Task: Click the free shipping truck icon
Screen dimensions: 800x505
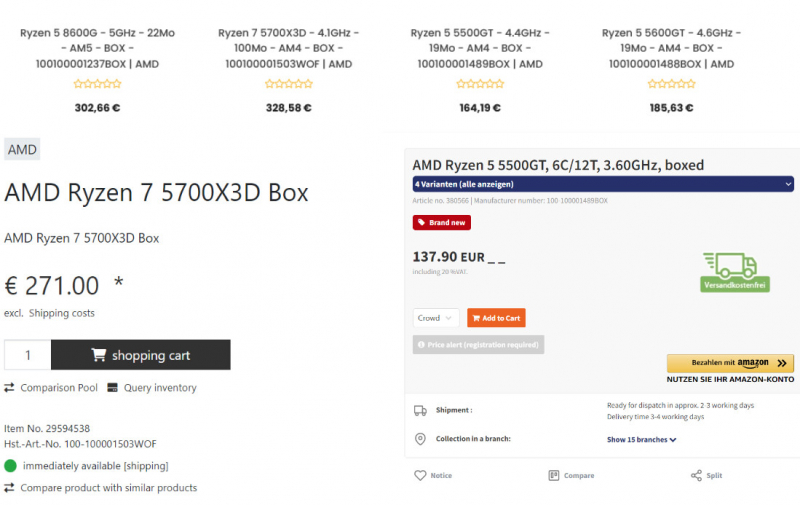Action: pos(735,265)
